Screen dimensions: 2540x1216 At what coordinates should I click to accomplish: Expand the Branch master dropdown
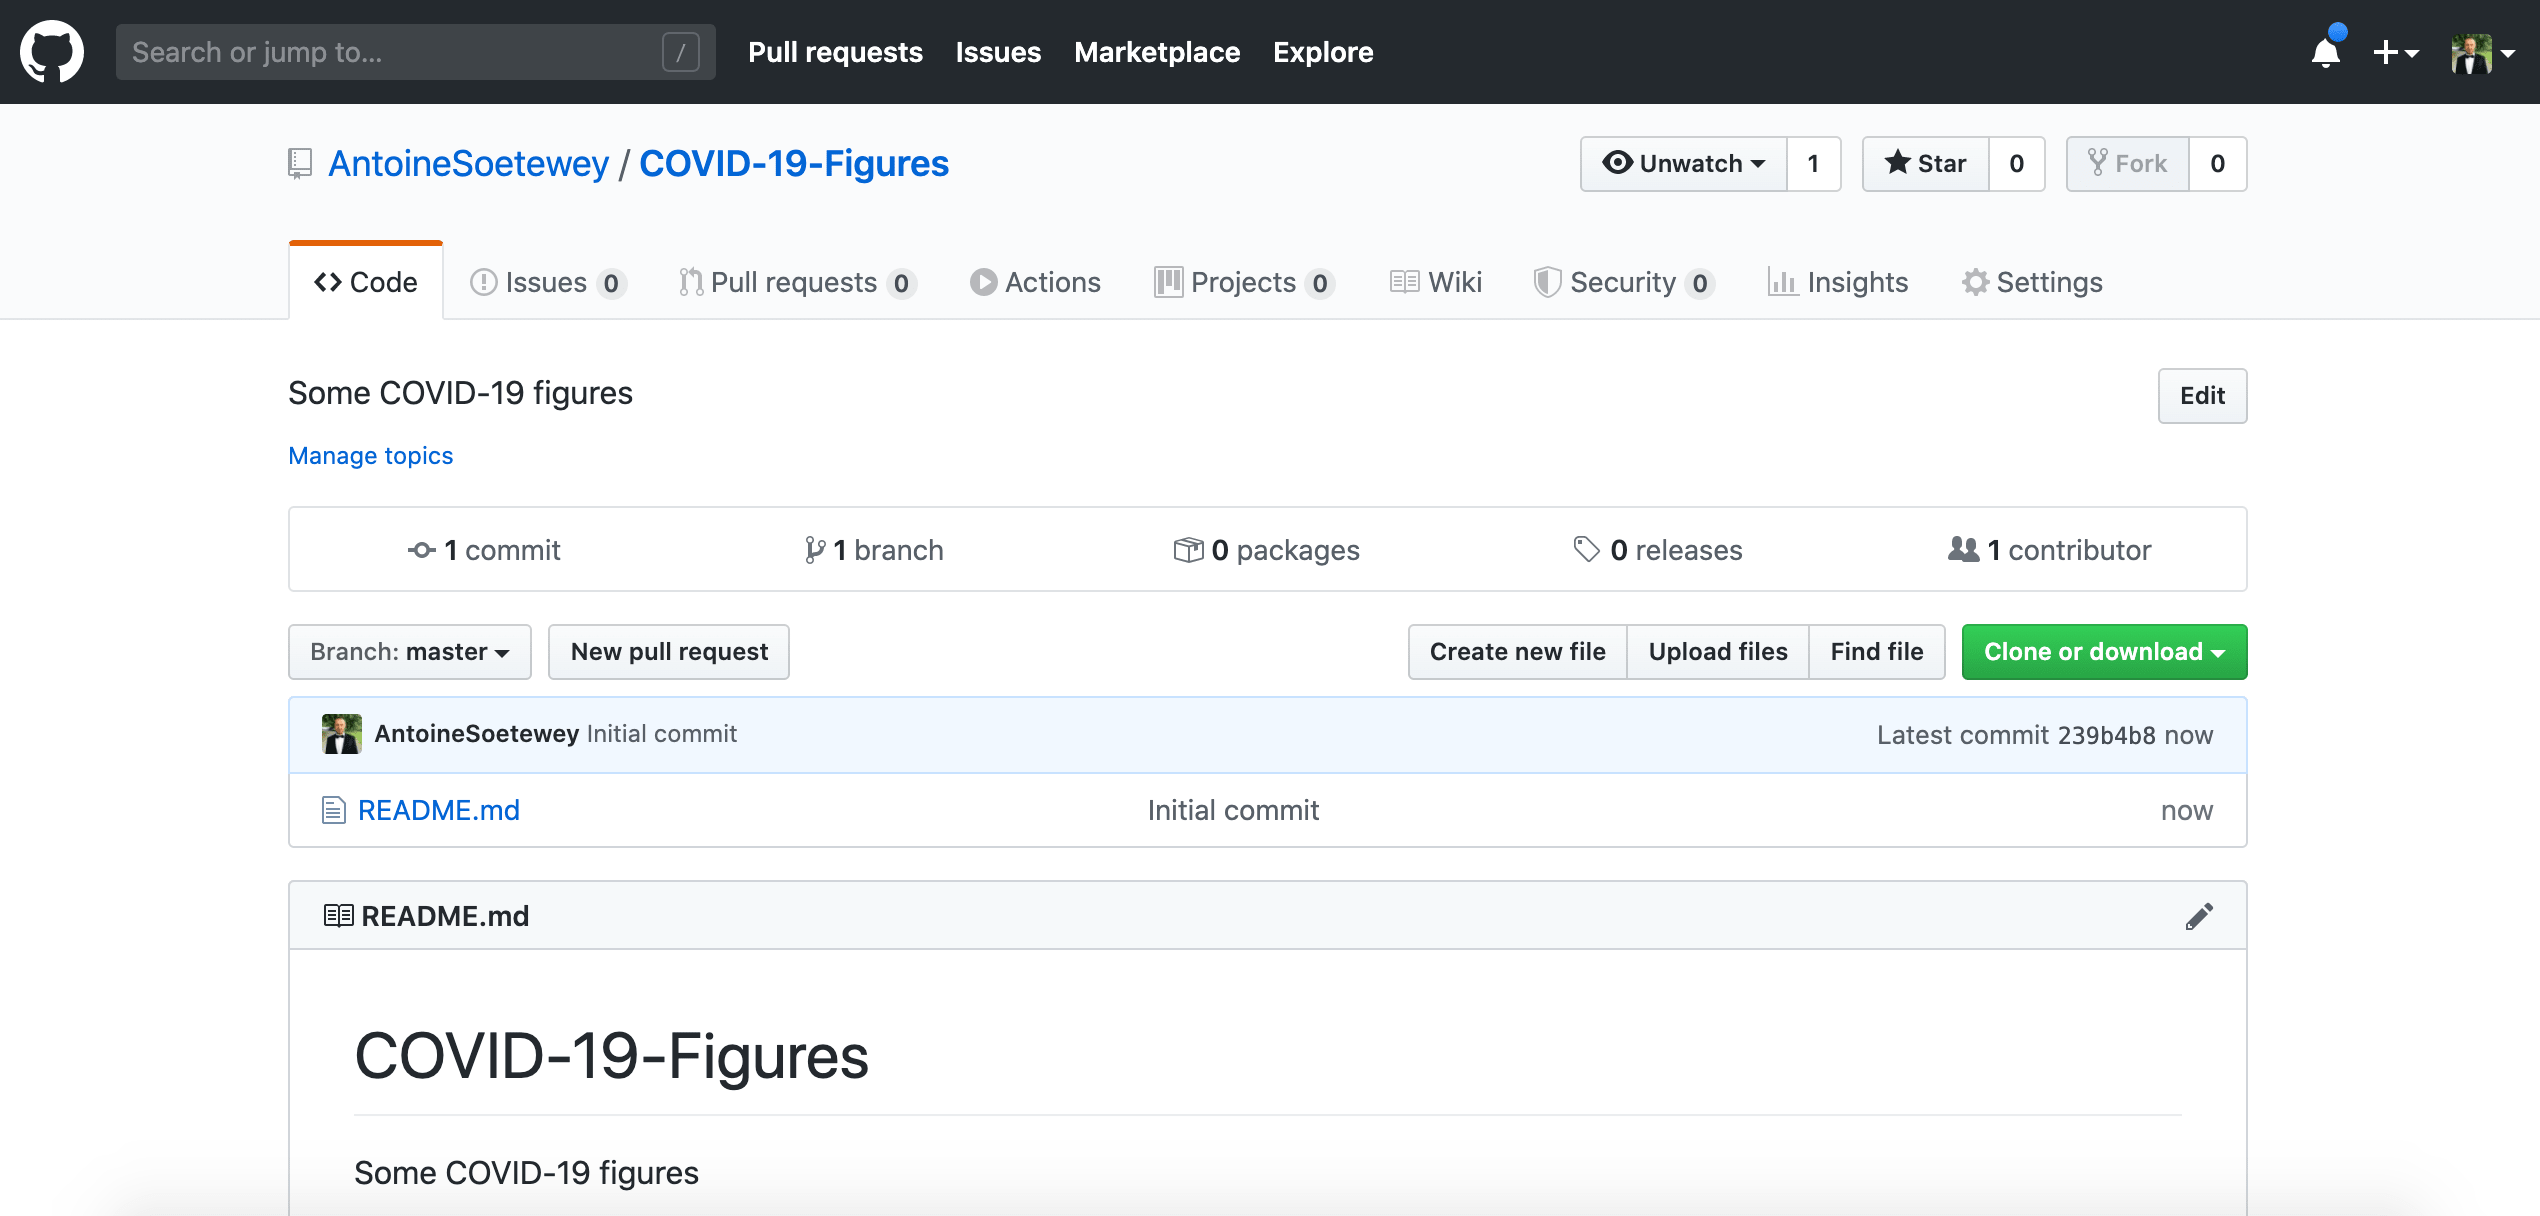tap(410, 651)
